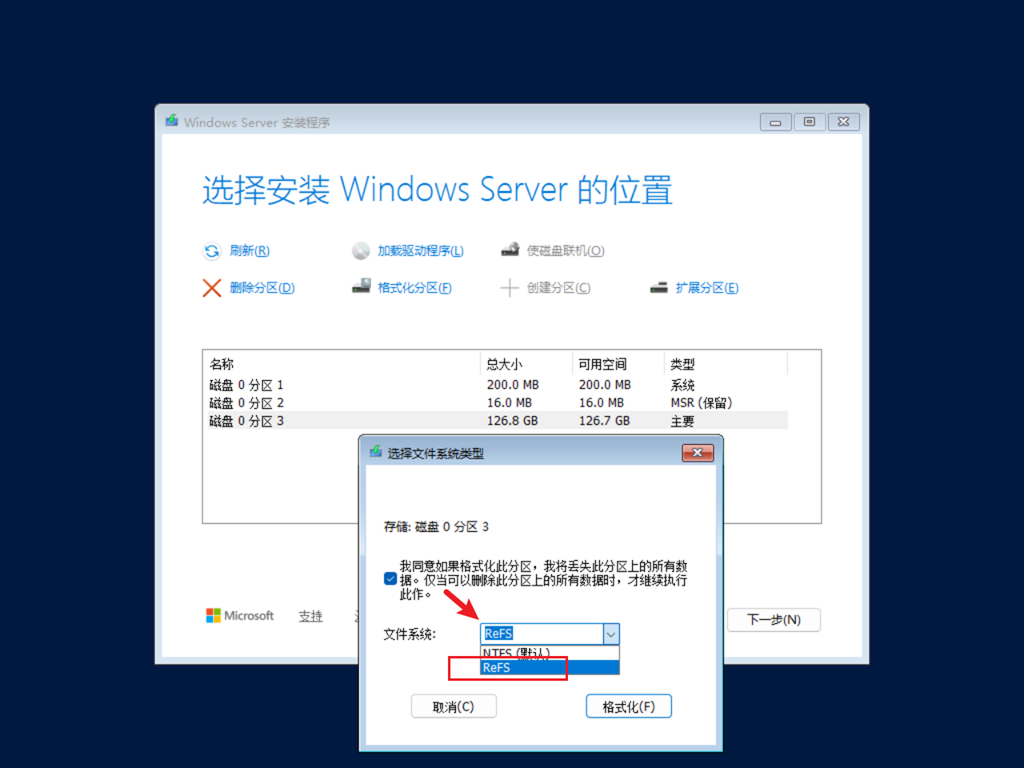
Task: Uncheck the data loss agreement checkbox
Action: click(x=390, y=579)
